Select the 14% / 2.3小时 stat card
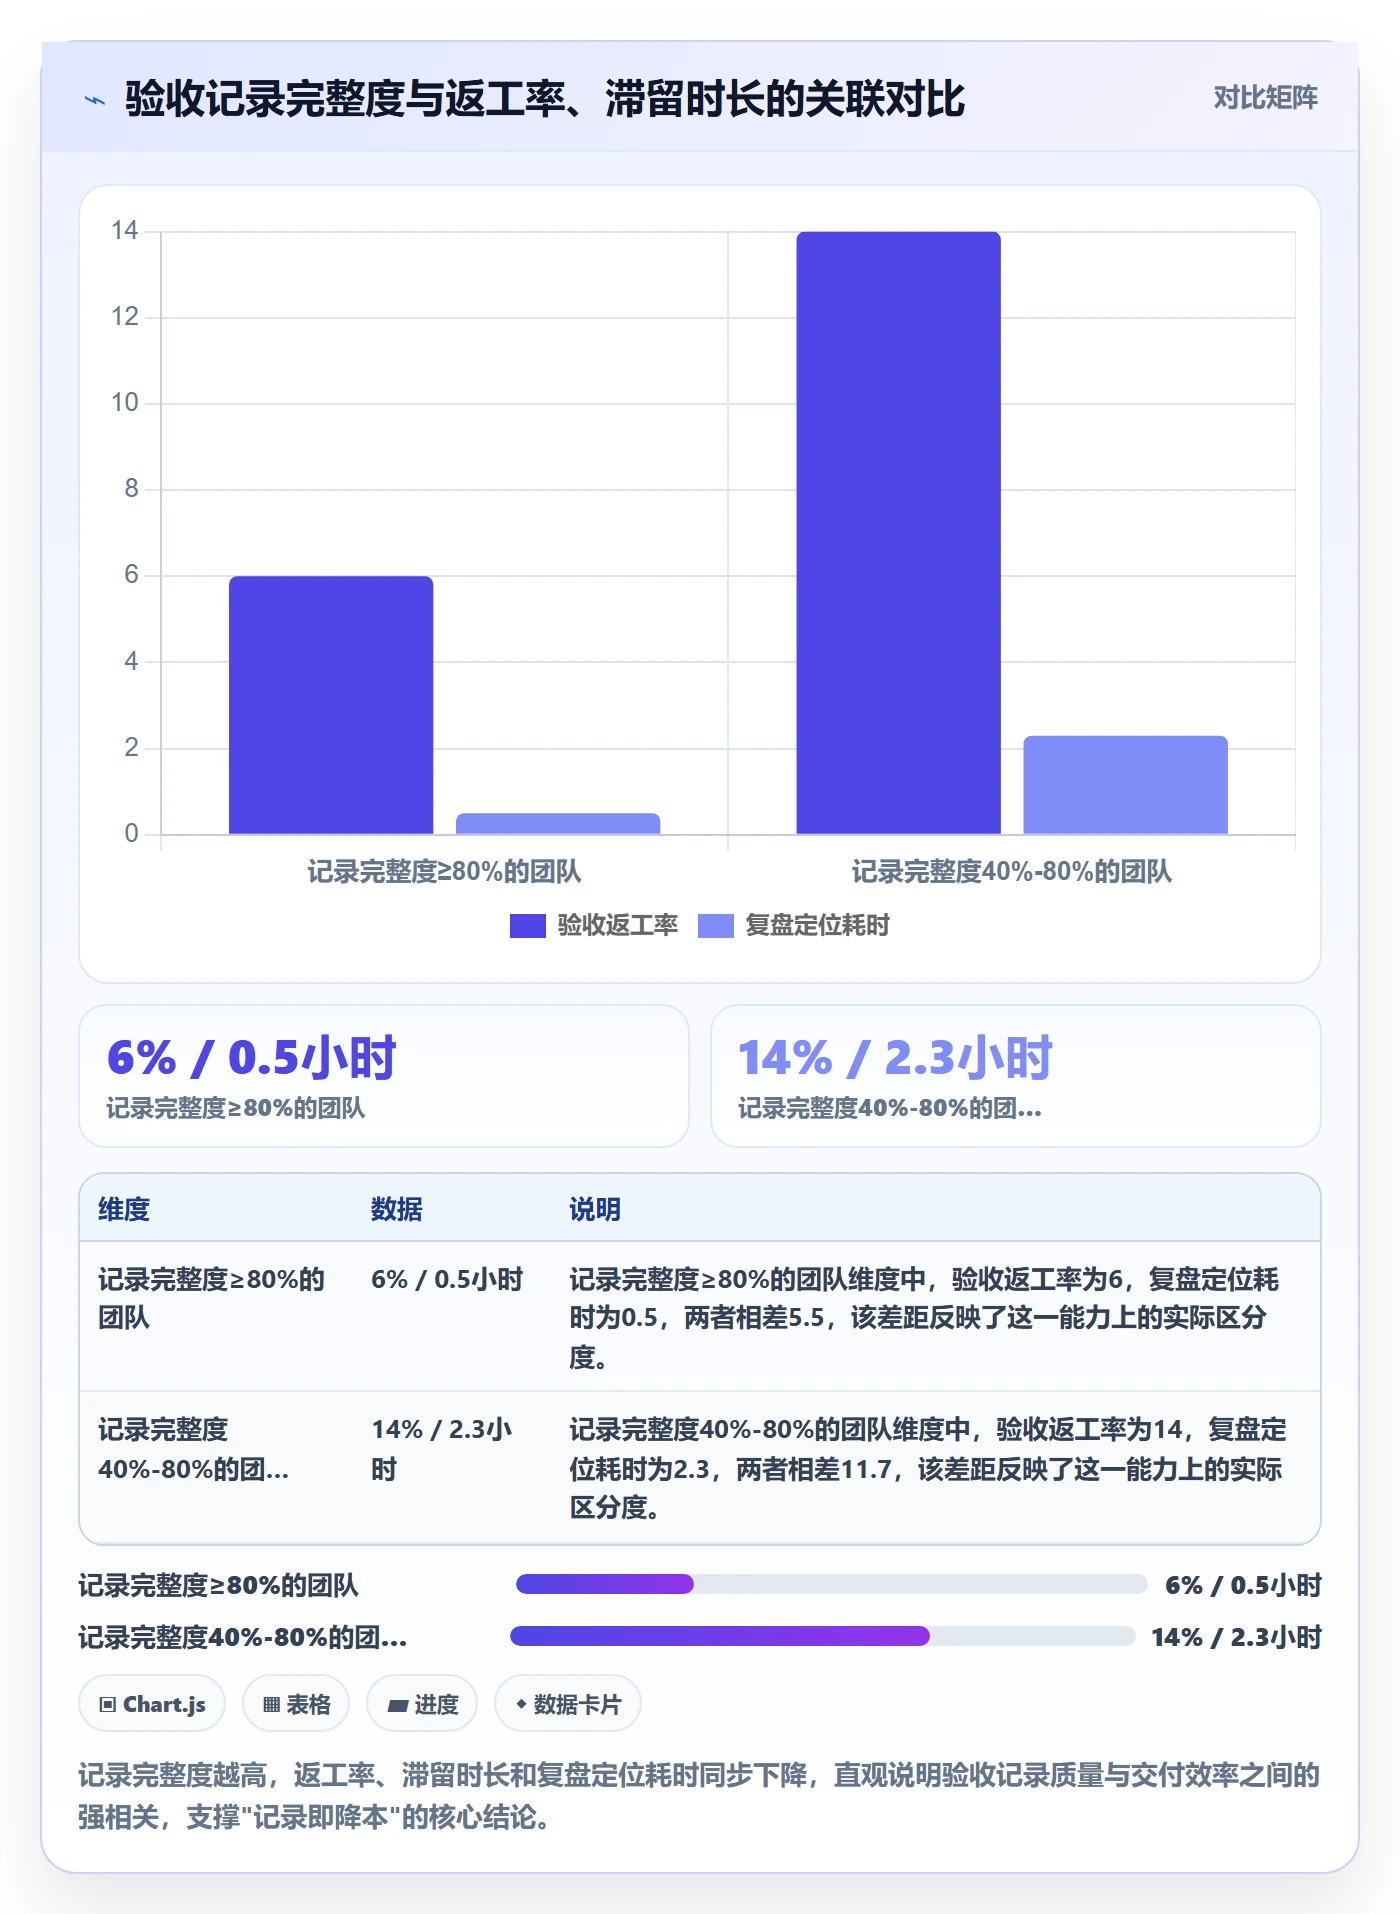1400x1914 pixels. tap(1016, 1076)
